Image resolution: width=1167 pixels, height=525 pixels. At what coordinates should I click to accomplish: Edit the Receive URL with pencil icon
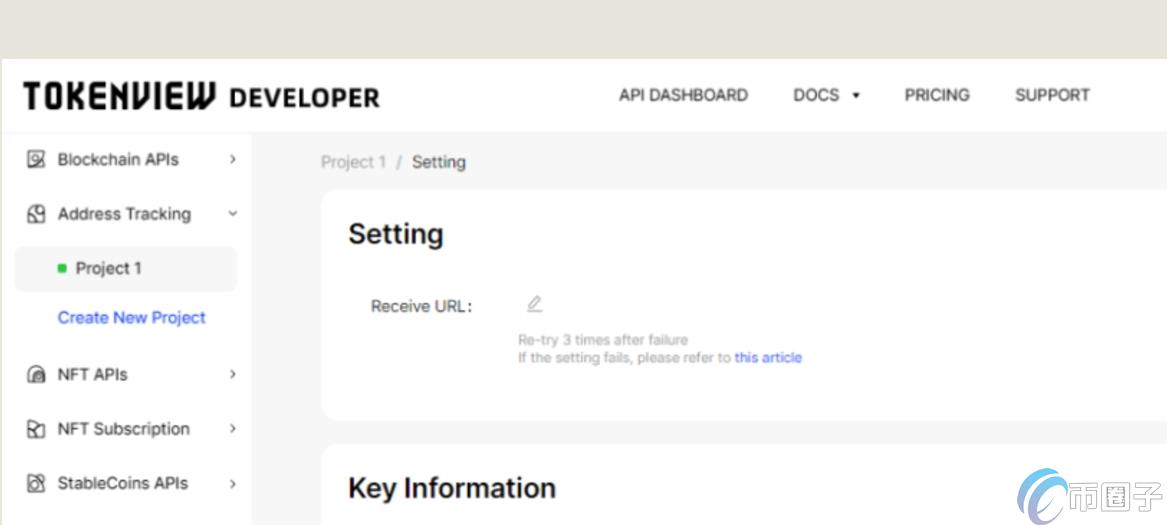click(x=534, y=304)
